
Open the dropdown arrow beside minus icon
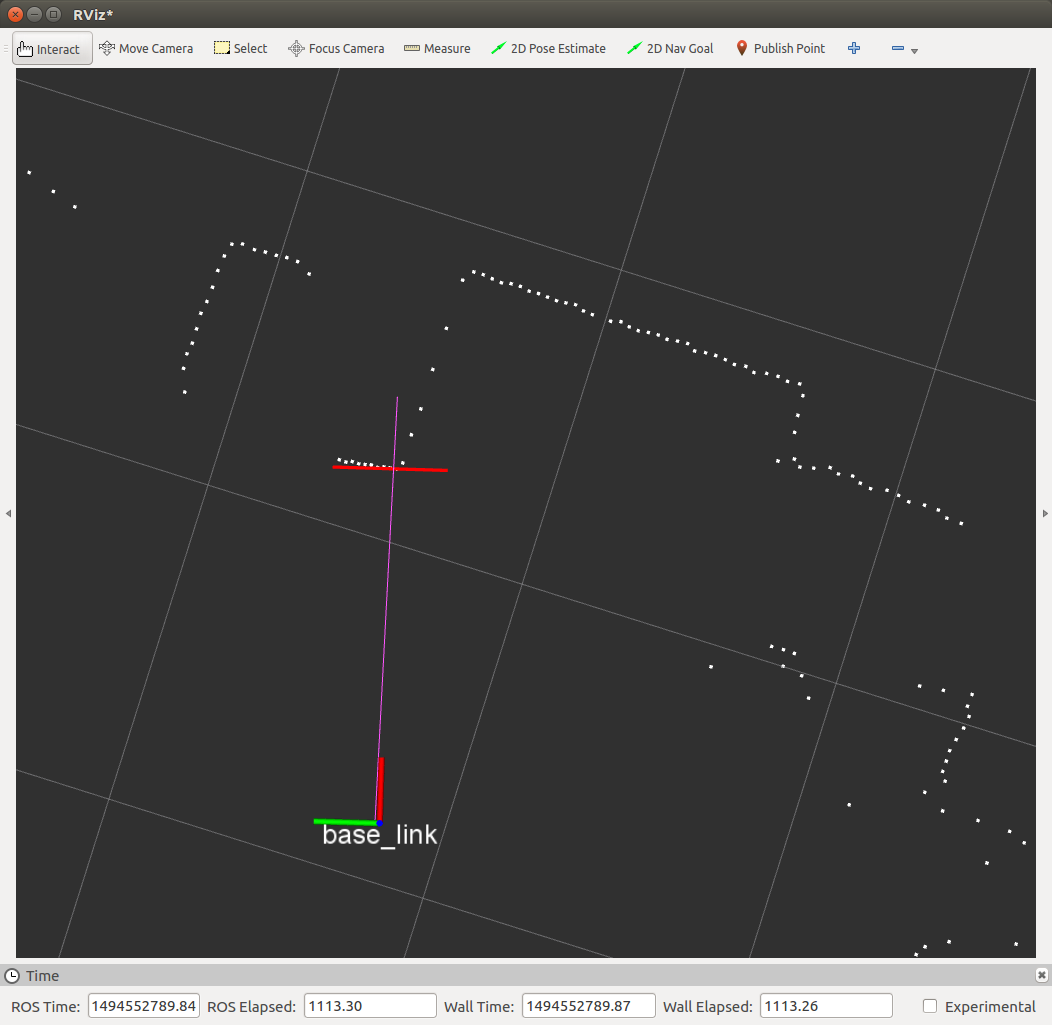pos(914,50)
